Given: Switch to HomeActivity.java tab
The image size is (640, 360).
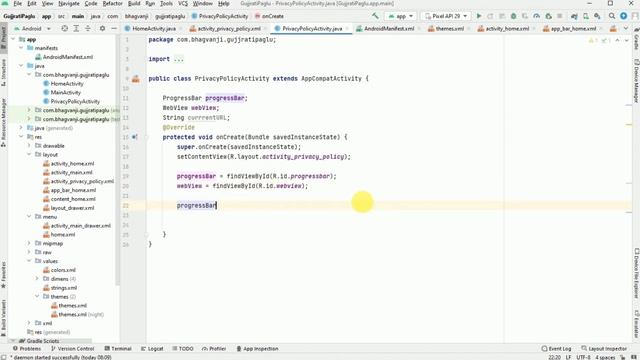Looking at the screenshot, I should (154, 29).
